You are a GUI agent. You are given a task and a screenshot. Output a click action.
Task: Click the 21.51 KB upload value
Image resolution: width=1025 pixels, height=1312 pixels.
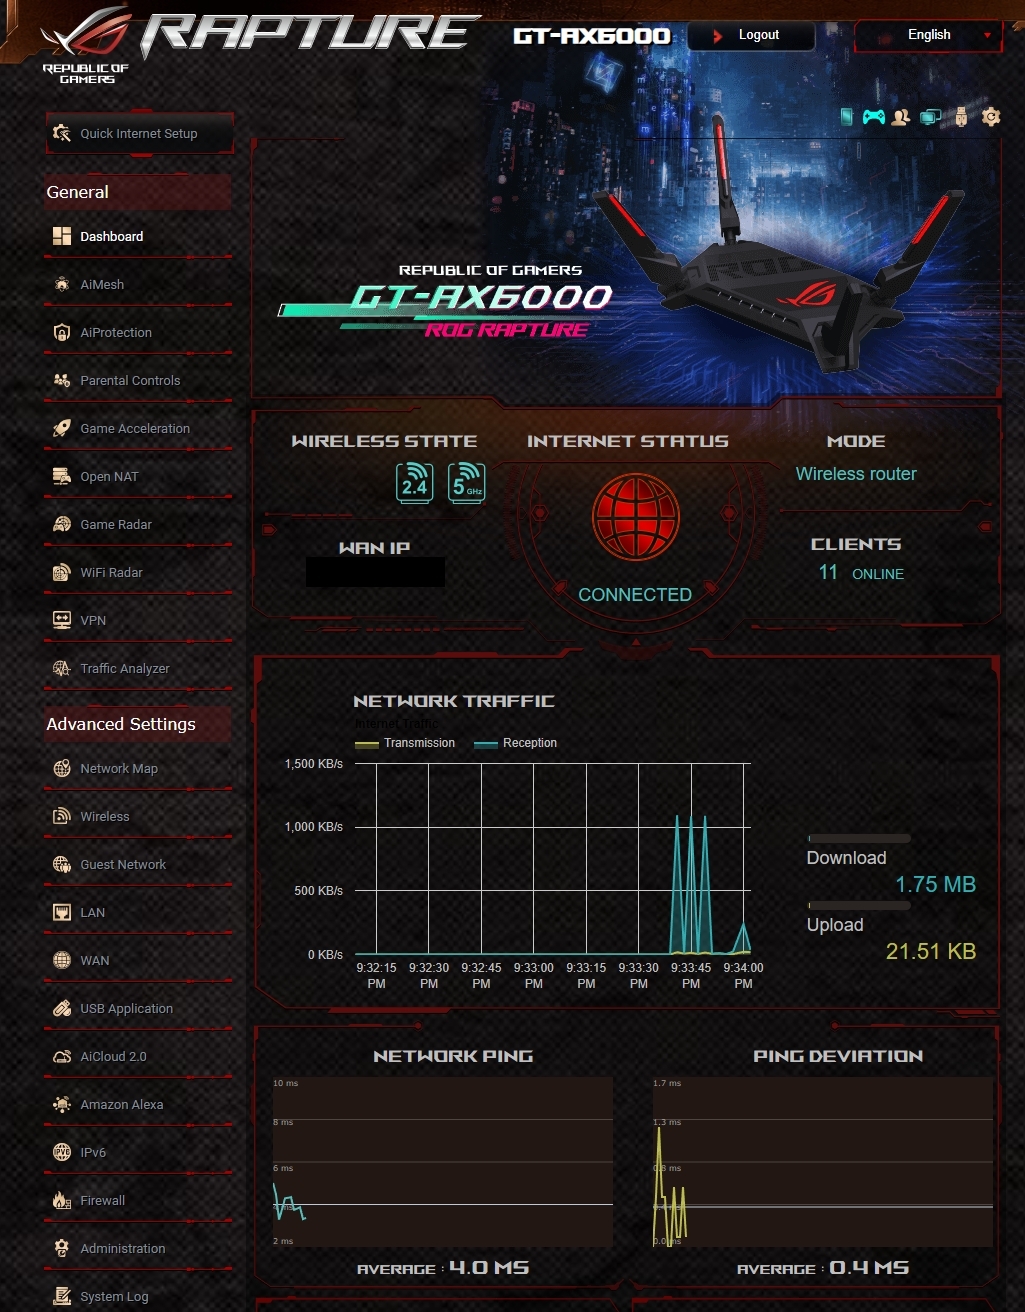point(931,951)
